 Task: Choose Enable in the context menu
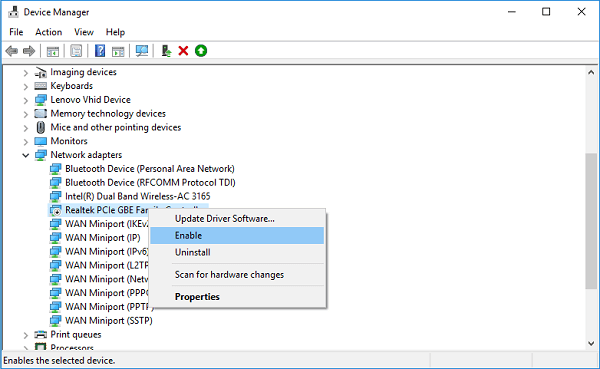(237, 235)
